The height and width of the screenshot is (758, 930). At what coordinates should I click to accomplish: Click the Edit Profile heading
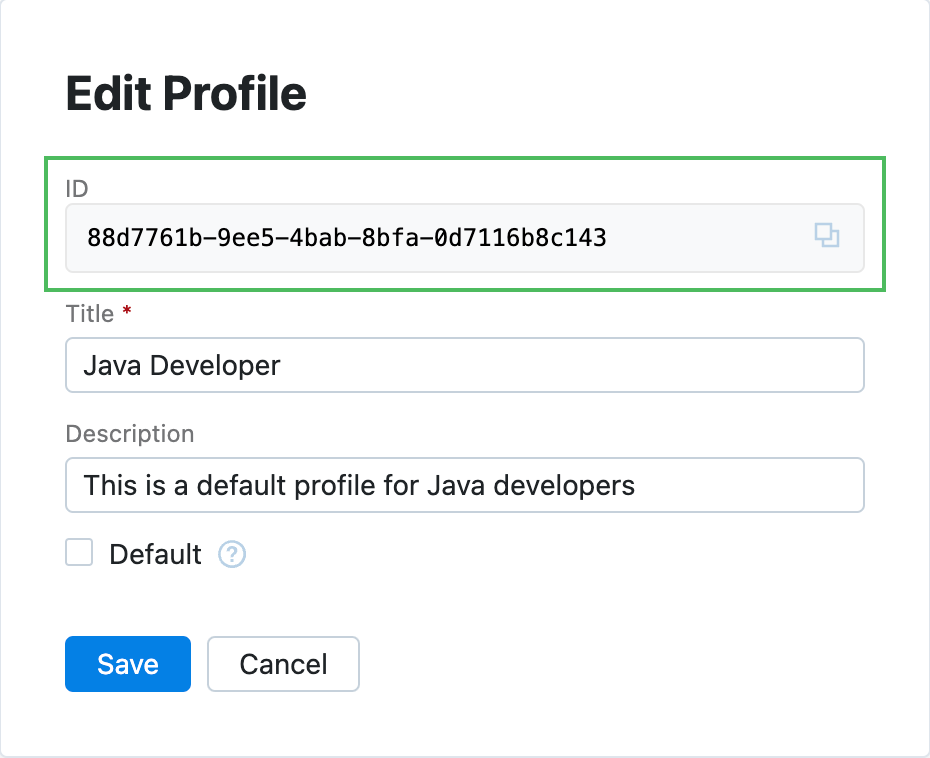click(186, 92)
